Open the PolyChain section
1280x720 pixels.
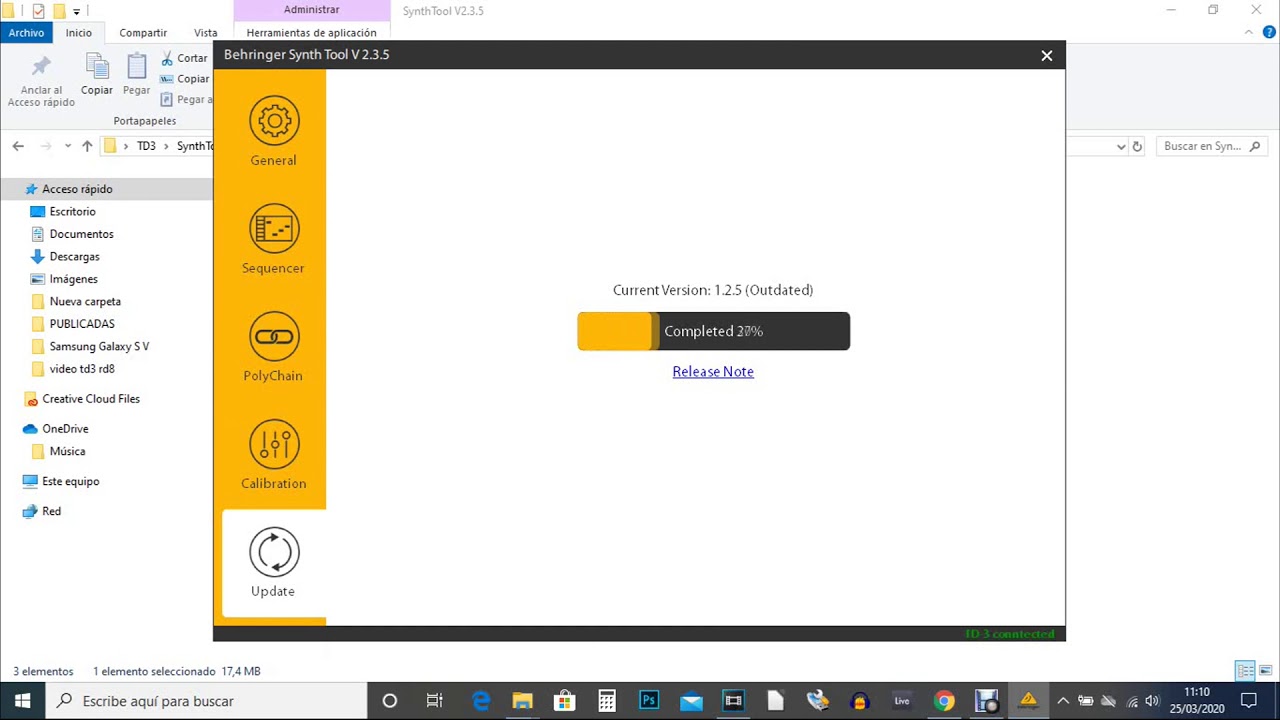pos(273,346)
